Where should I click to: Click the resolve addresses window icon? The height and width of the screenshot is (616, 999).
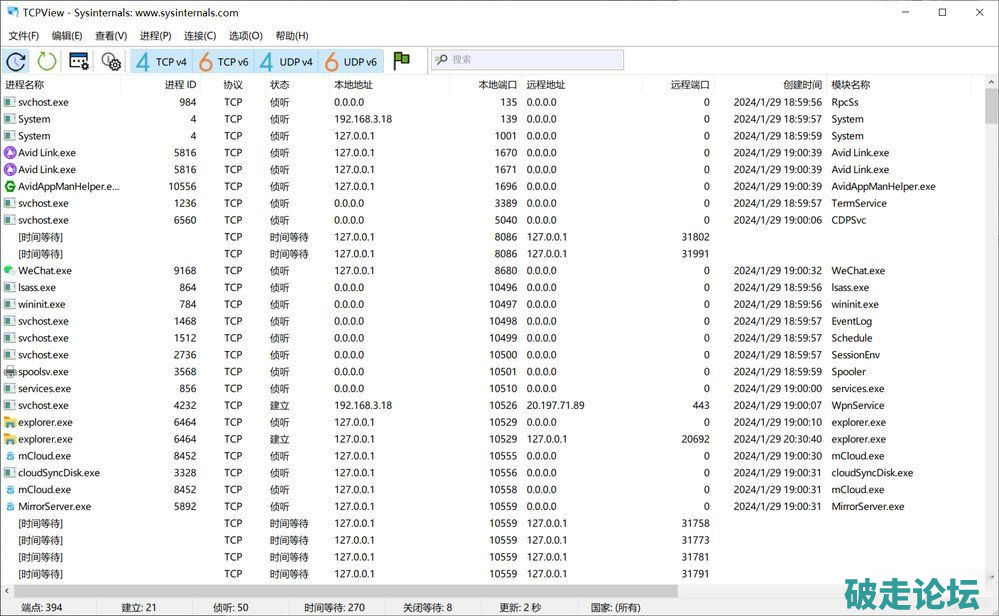click(x=79, y=61)
